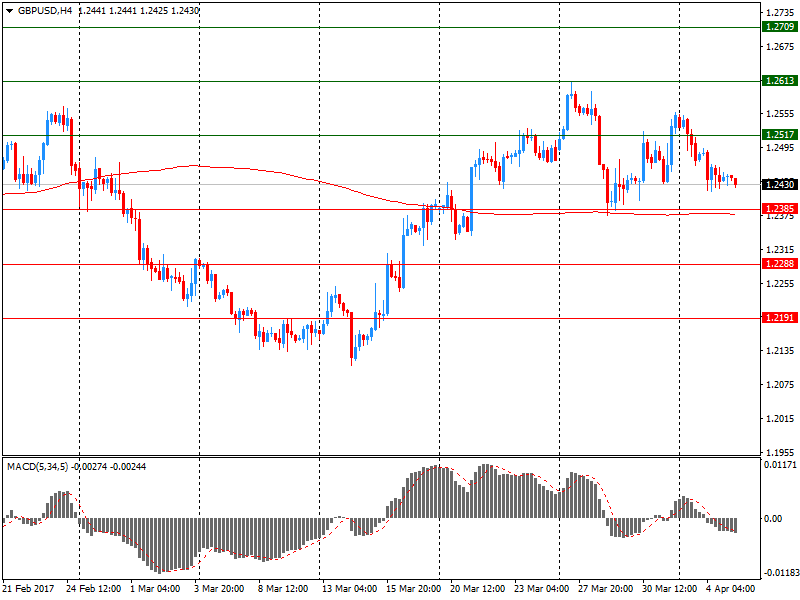Select the red 1.2385 support level tag
Viewport: 800px width, 600px height.
point(778,209)
